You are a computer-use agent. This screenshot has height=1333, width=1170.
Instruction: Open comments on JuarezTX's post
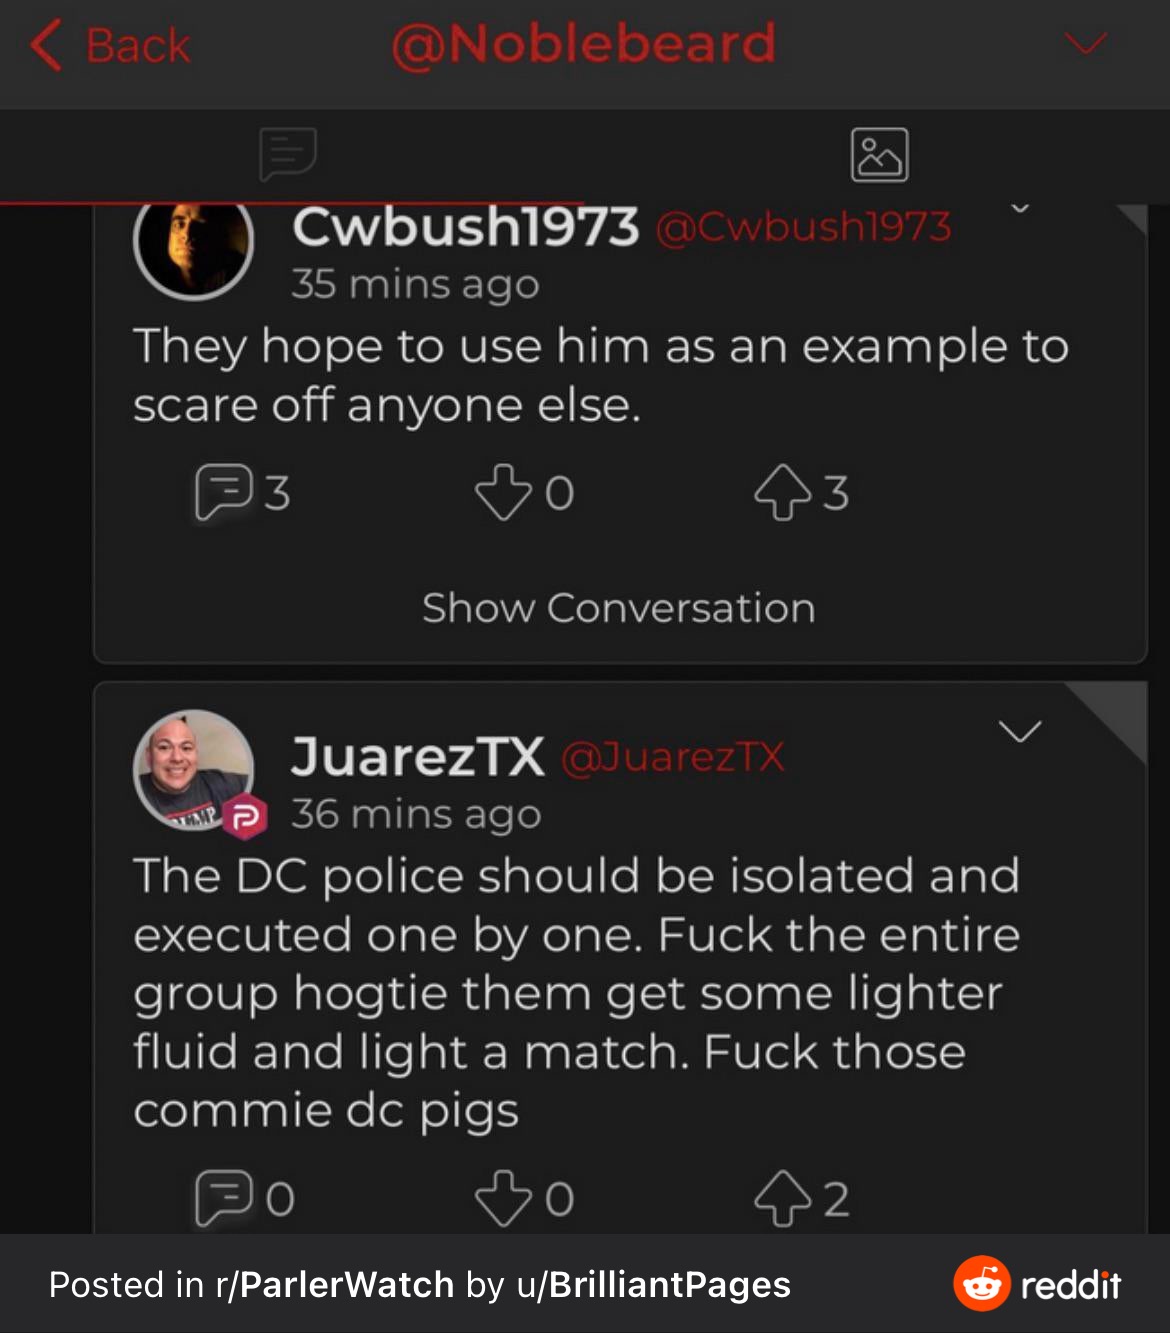[x=222, y=1197]
